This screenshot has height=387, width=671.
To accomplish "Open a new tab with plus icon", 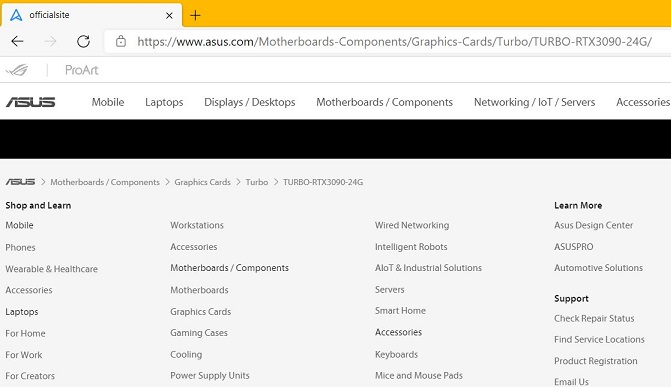I will [195, 15].
